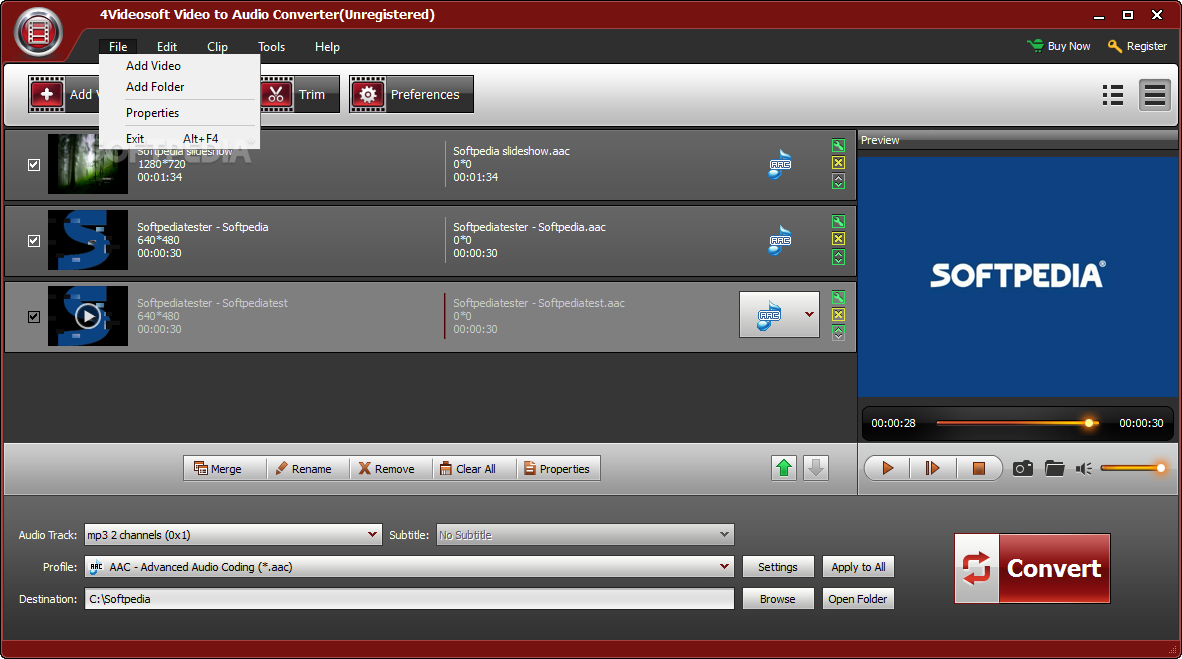Image resolution: width=1182 pixels, height=659 pixels.
Task: Choose Exit in File menu
Action: coord(179,139)
